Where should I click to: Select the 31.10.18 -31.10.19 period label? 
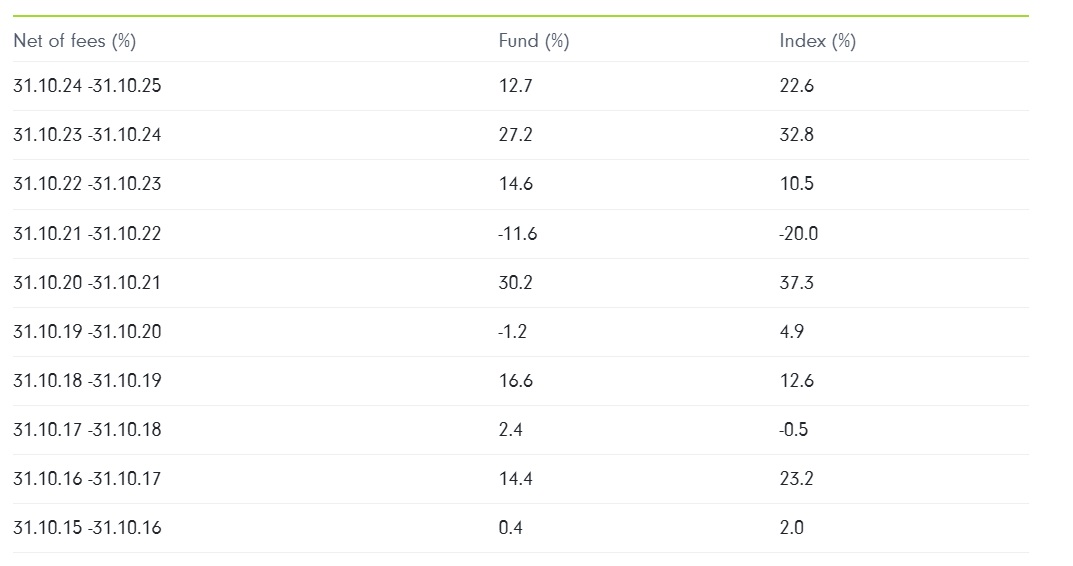[87, 381]
